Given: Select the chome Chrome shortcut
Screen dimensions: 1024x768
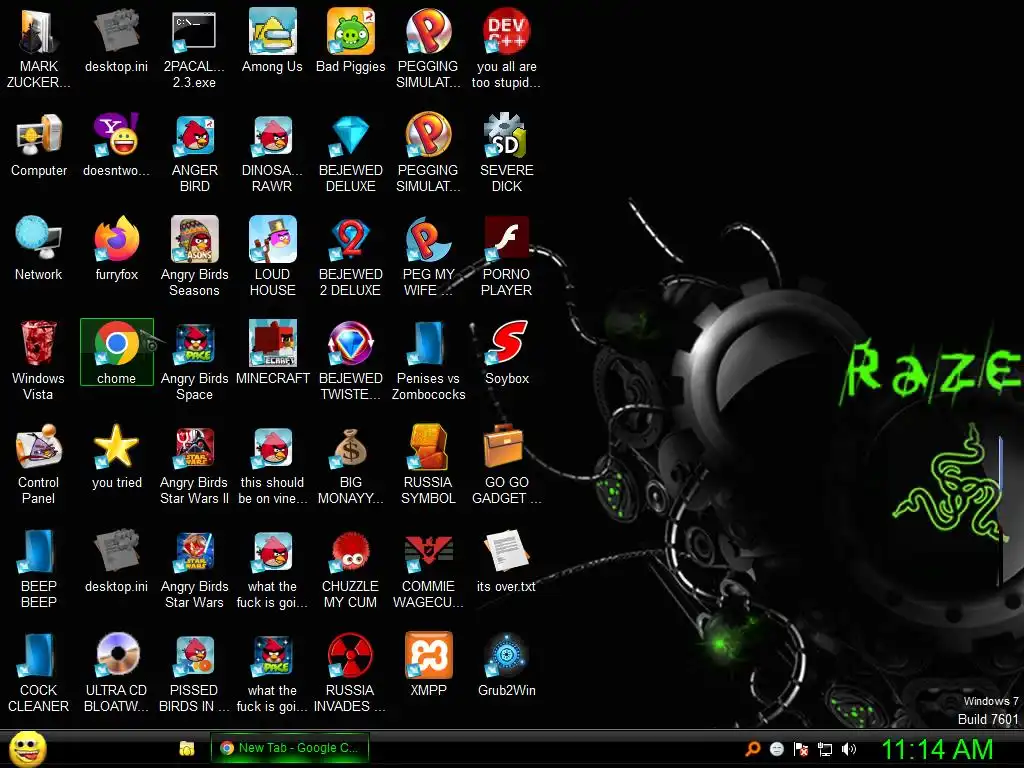Looking at the screenshot, I should pyautogui.click(x=116, y=353).
